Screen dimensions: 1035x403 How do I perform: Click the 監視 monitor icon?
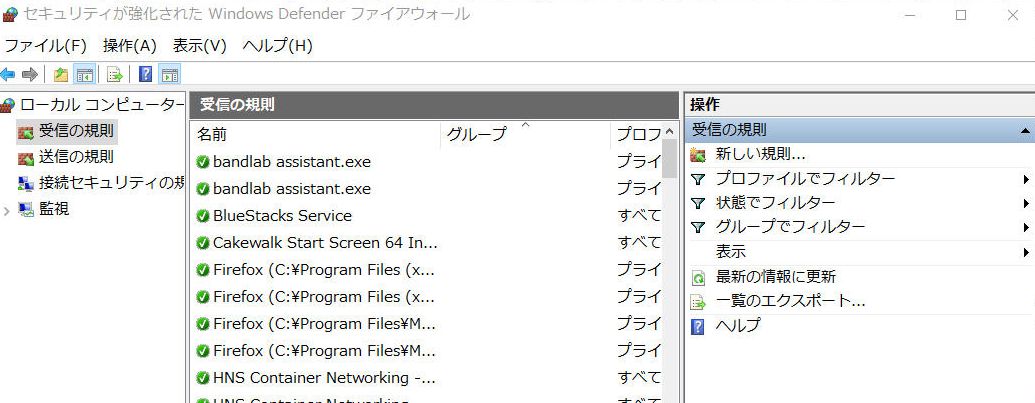26,210
